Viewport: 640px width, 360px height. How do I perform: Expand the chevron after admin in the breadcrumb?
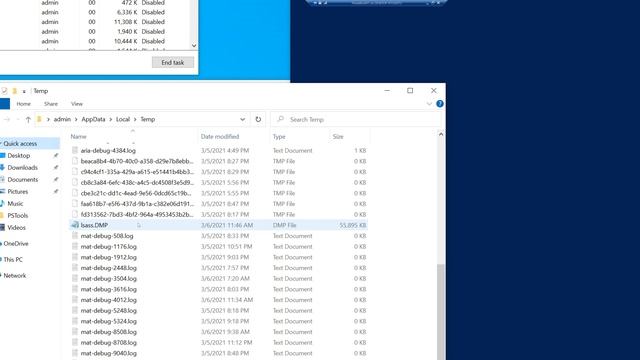pos(76,119)
